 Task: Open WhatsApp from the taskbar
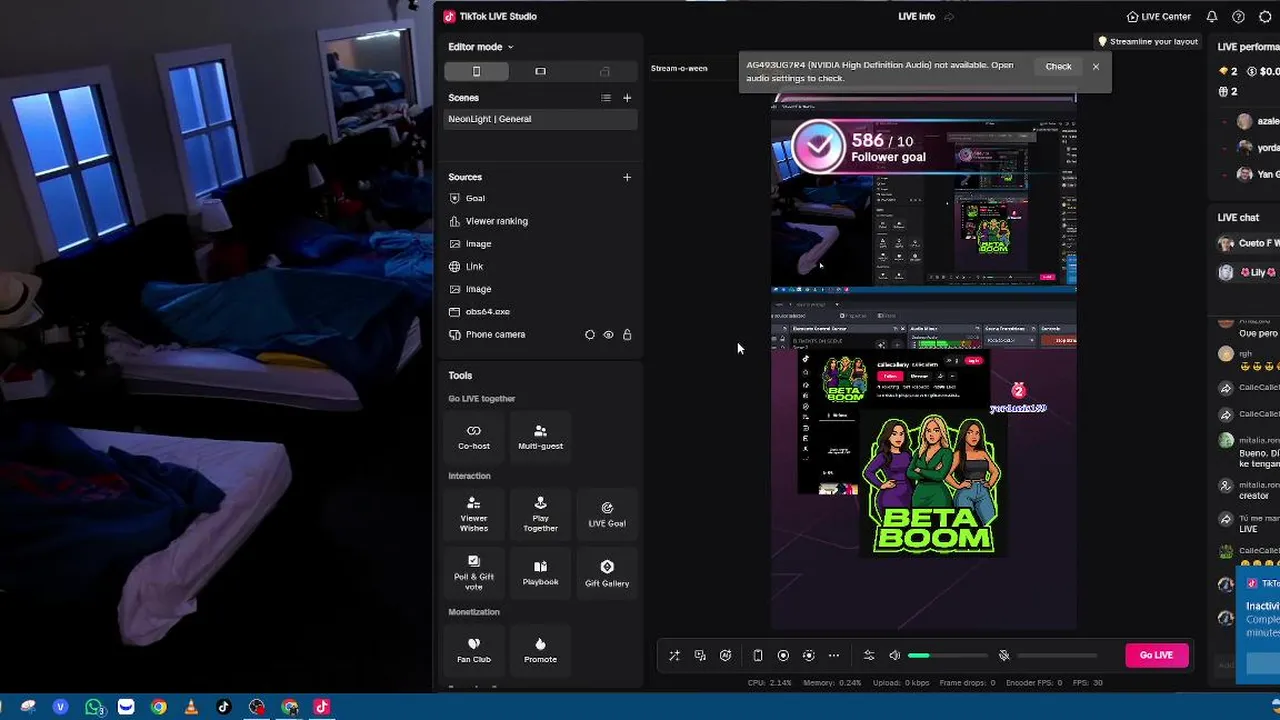pos(93,707)
